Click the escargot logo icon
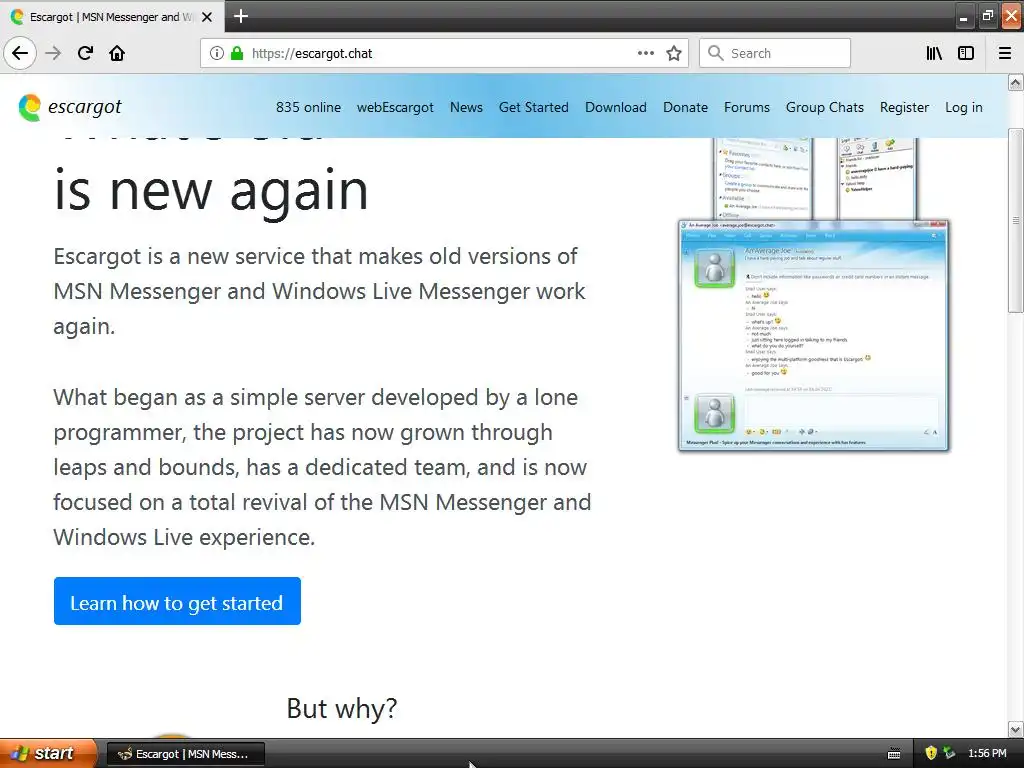Image resolution: width=1024 pixels, height=768 pixels. click(x=29, y=108)
